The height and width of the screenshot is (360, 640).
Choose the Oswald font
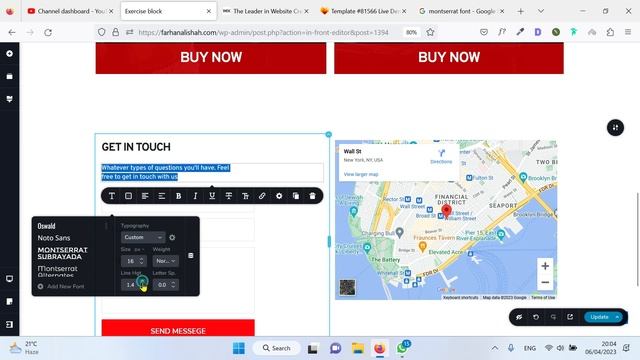coord(47,226)
